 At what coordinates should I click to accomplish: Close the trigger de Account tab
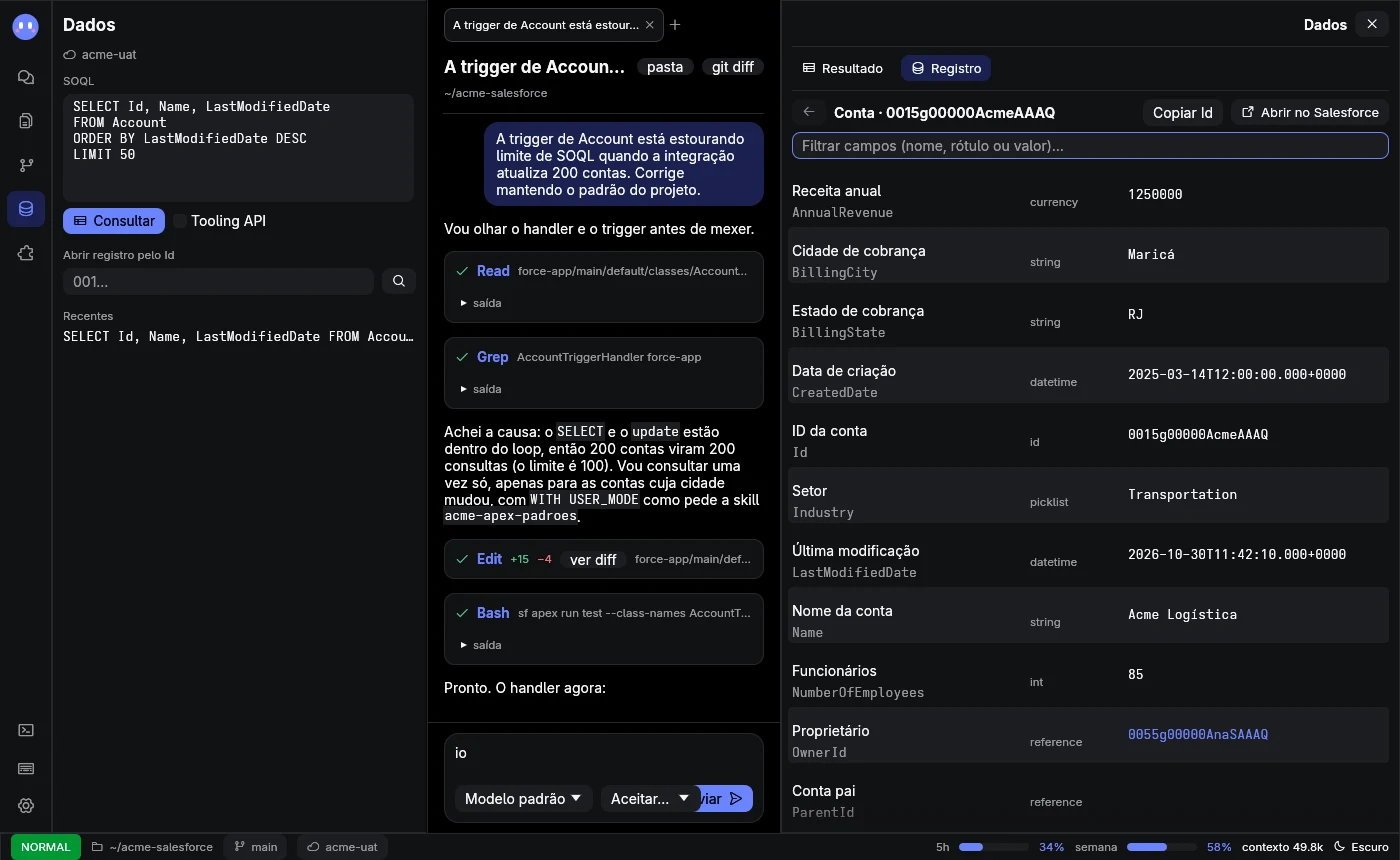pyautogui.click(x=650, y=25)
